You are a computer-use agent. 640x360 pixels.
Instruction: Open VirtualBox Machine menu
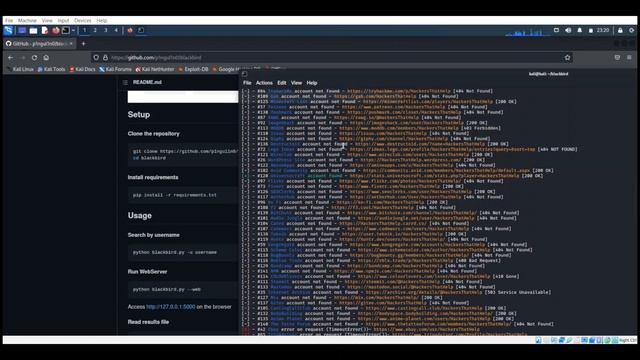(27, 20)
